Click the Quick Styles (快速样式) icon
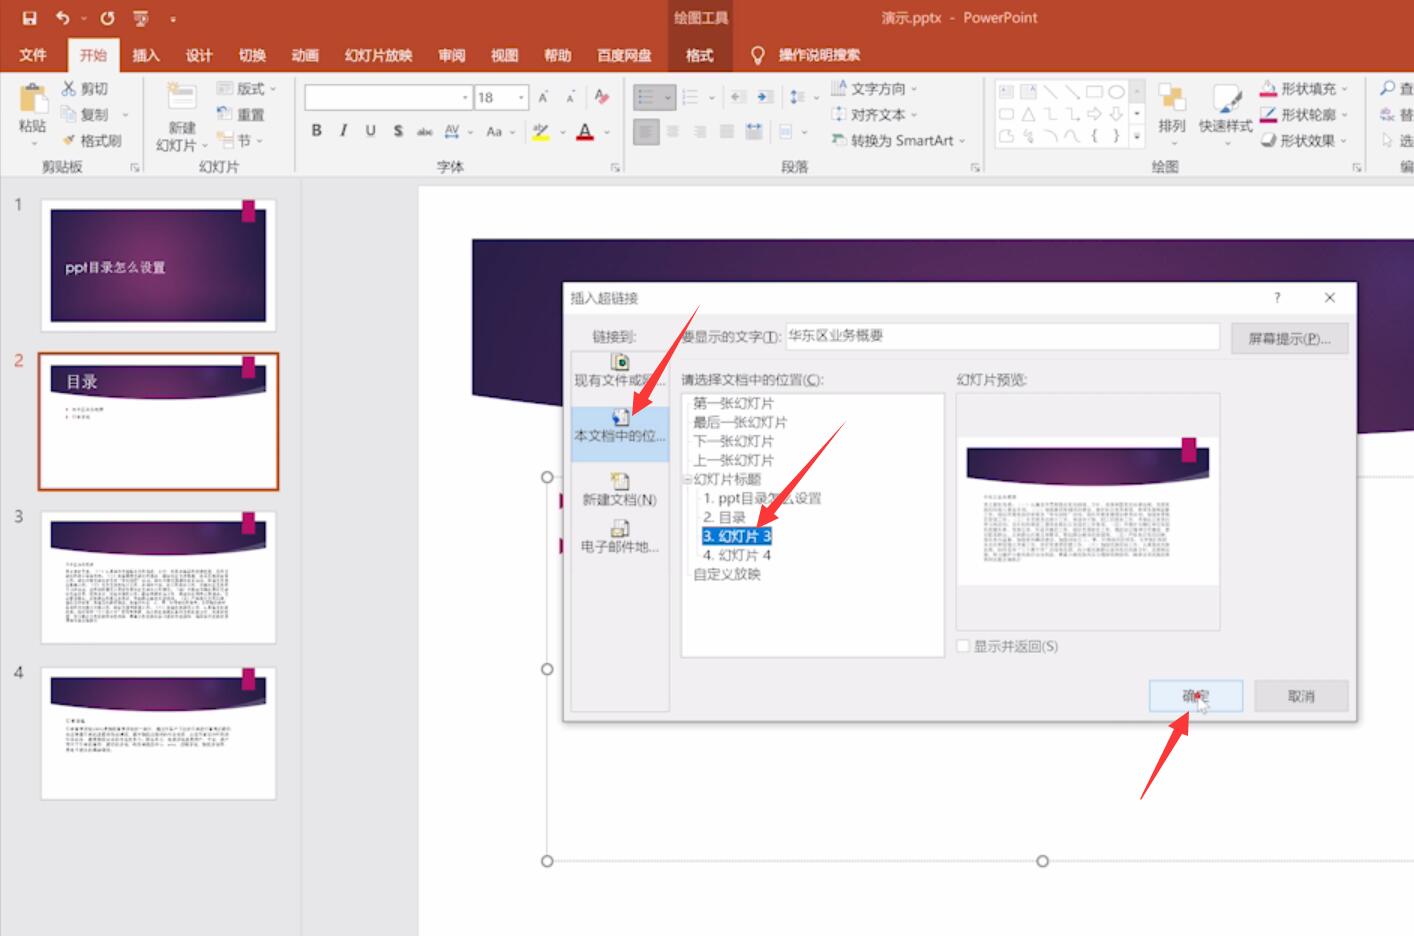The image size is (1414, 936). [1226, 99]
